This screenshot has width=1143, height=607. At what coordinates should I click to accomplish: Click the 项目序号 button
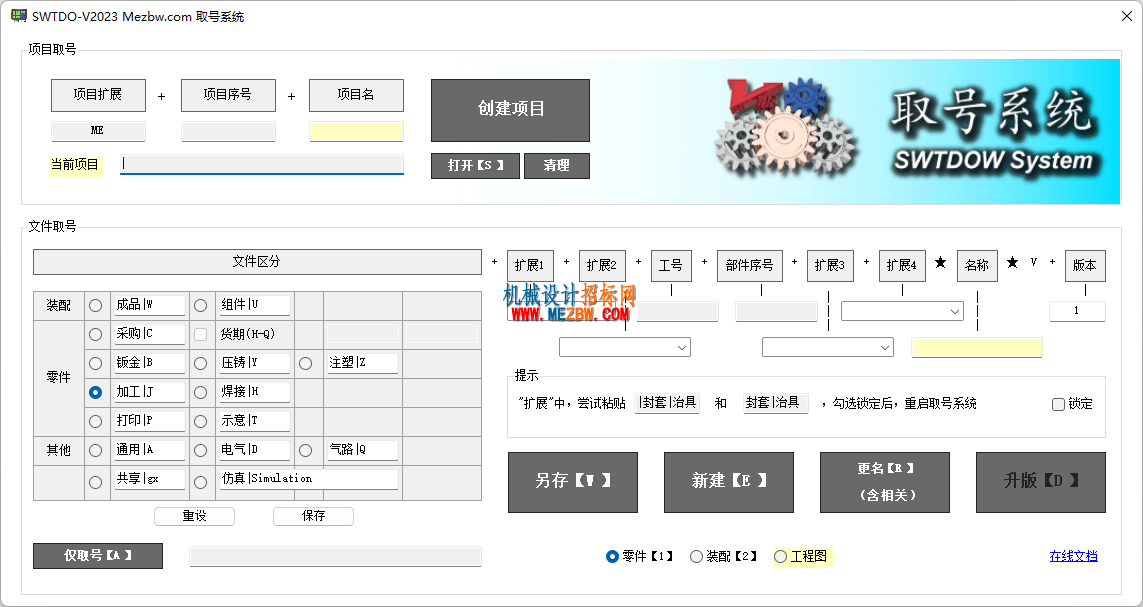(x=228, y=95)
